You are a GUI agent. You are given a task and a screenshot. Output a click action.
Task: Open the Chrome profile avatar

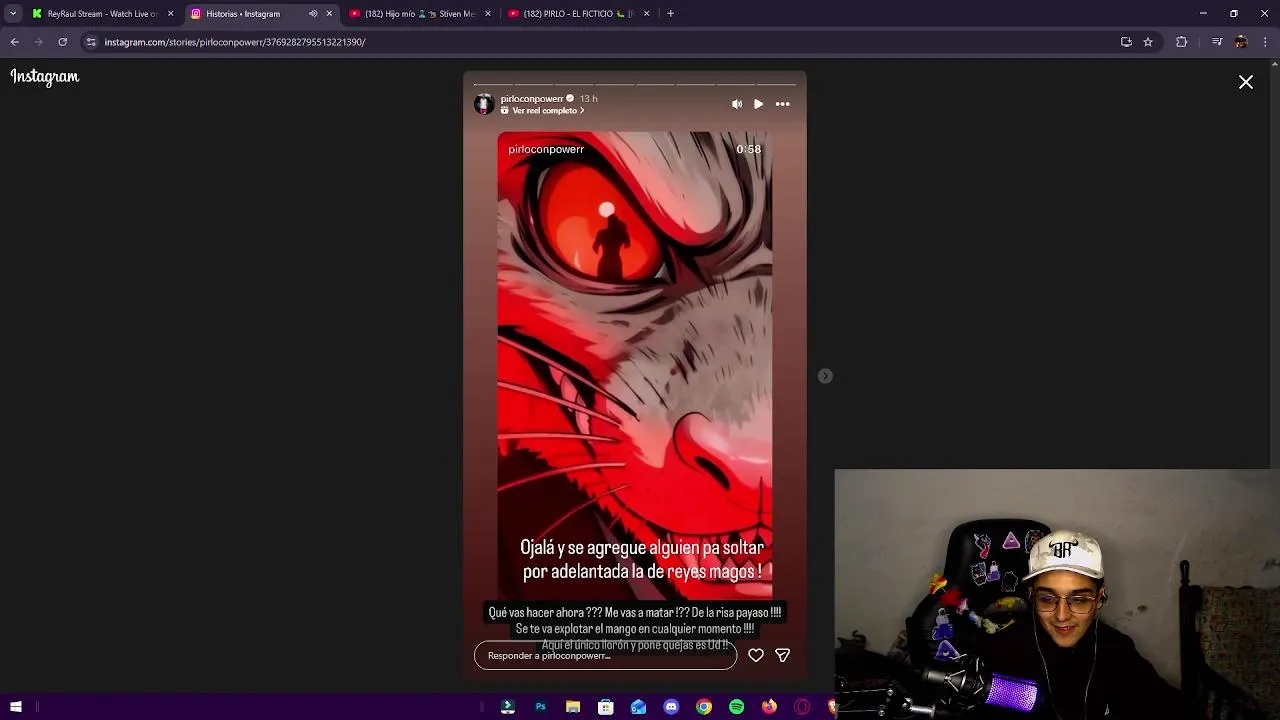click(1241, 42)
